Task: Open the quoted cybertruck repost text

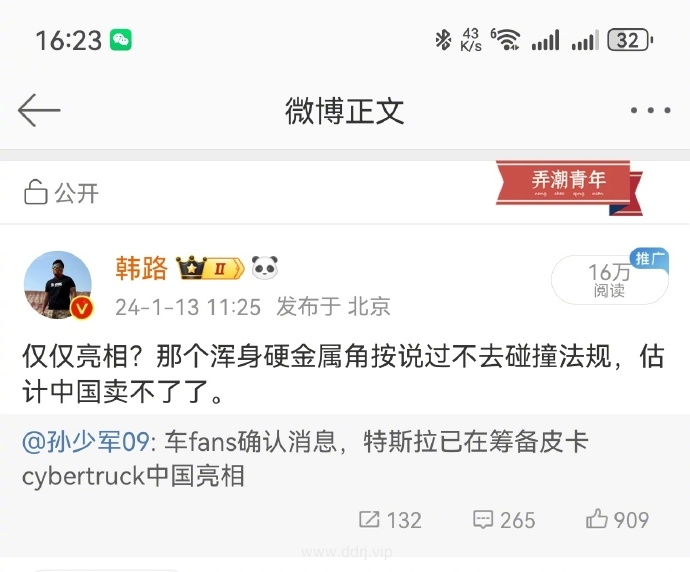Action: (305, 458)
